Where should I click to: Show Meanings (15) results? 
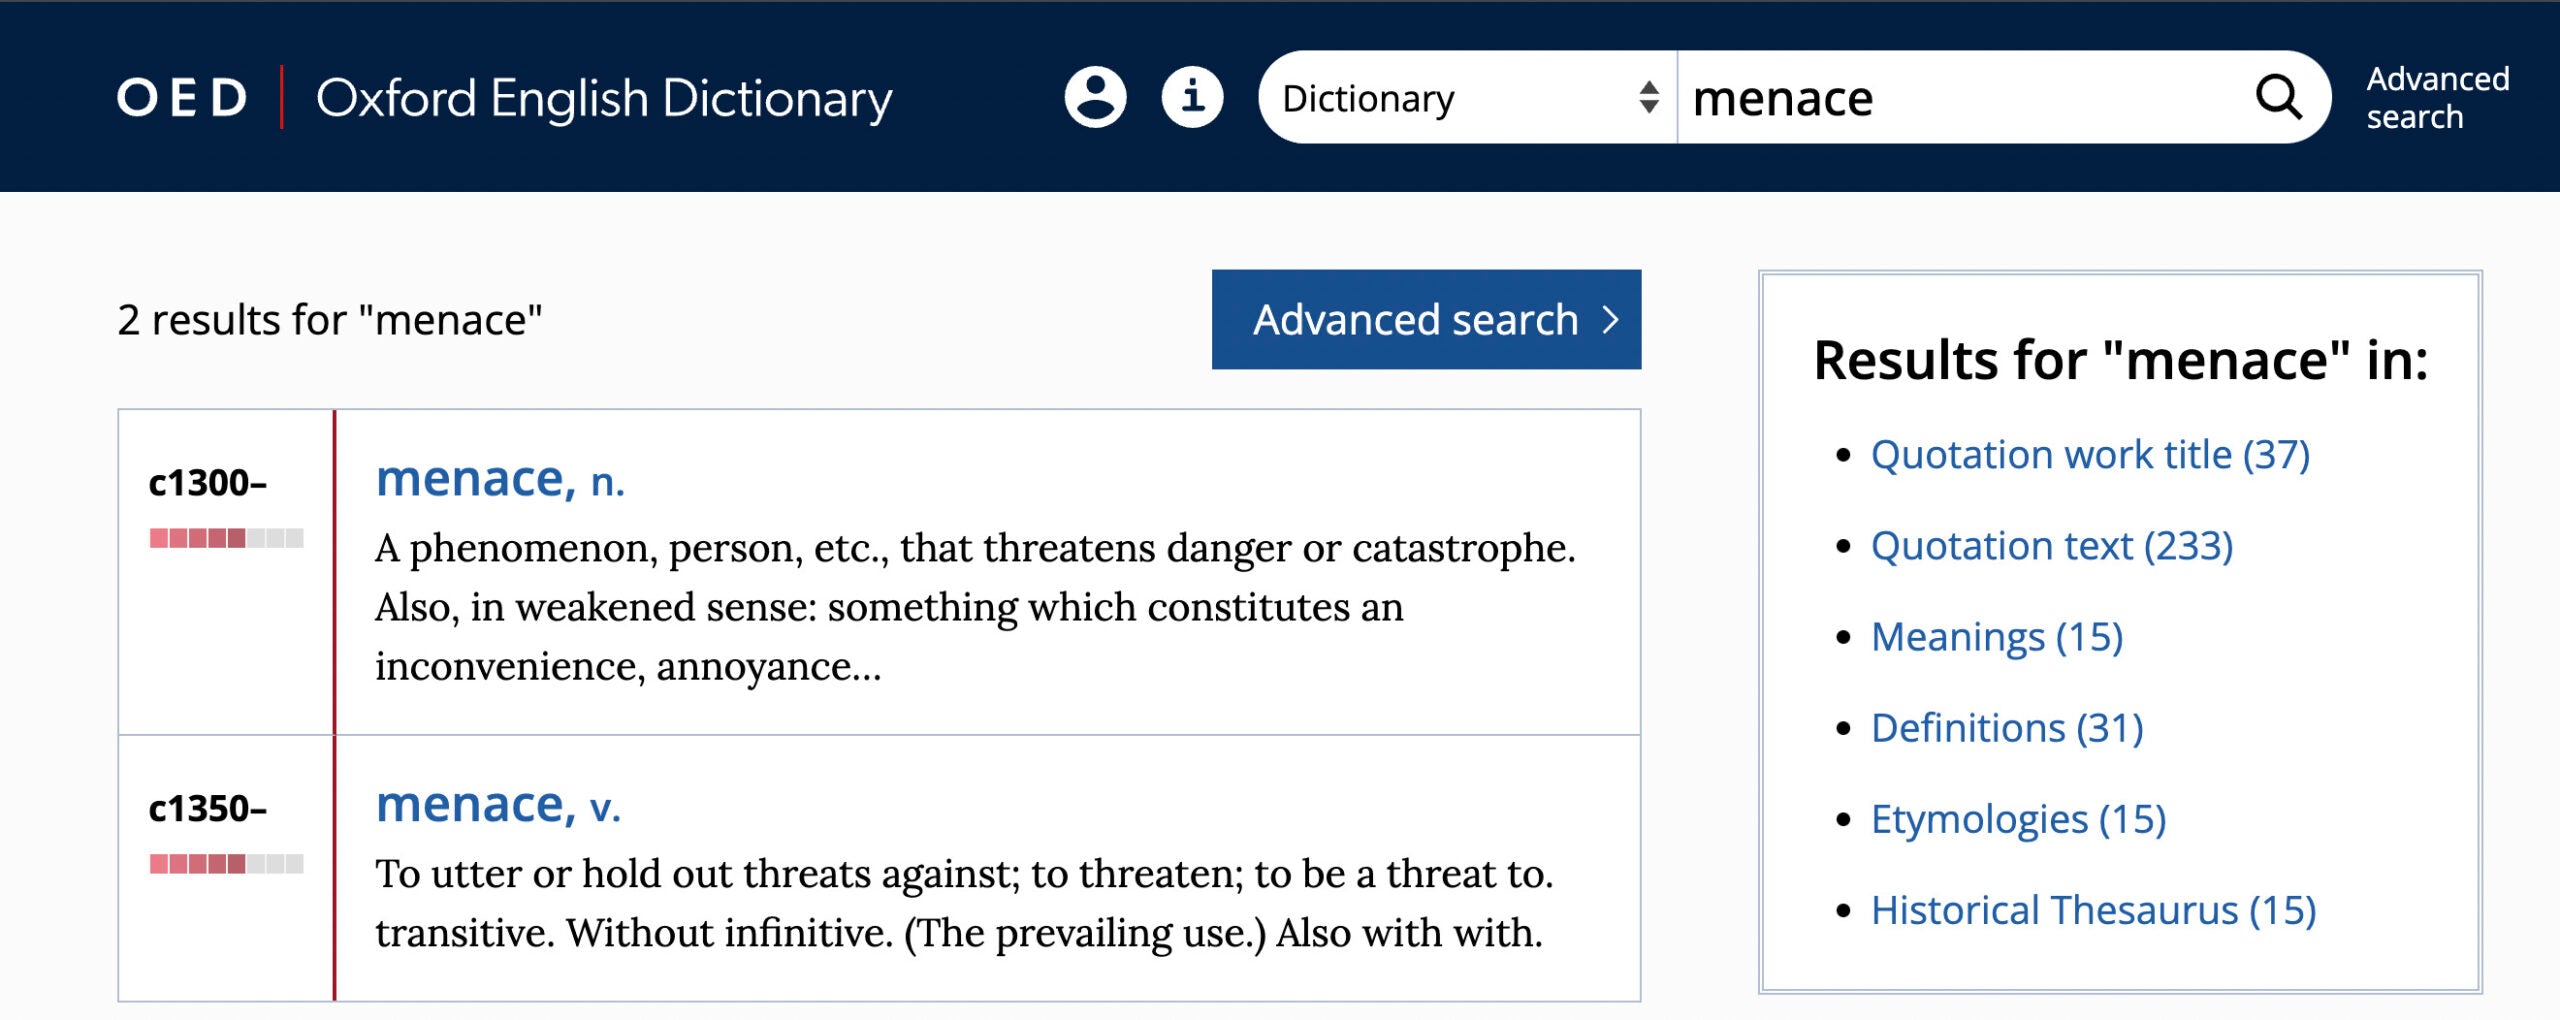[x=1997, y=637]
